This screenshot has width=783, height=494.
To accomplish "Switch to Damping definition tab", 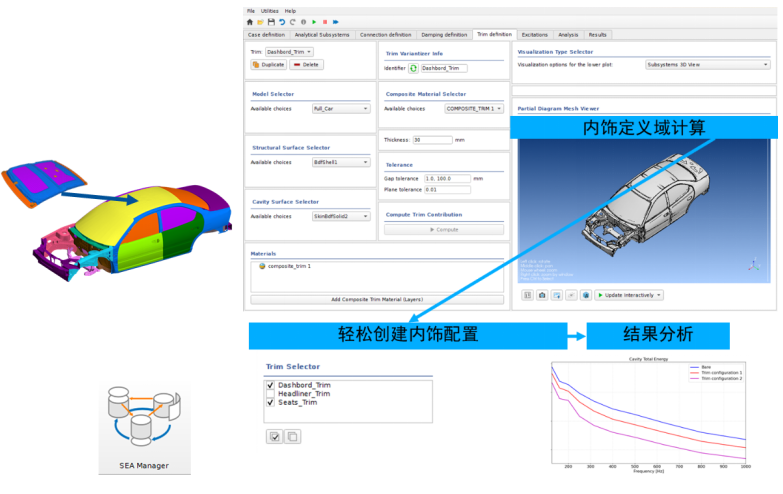I will (444, 35).
